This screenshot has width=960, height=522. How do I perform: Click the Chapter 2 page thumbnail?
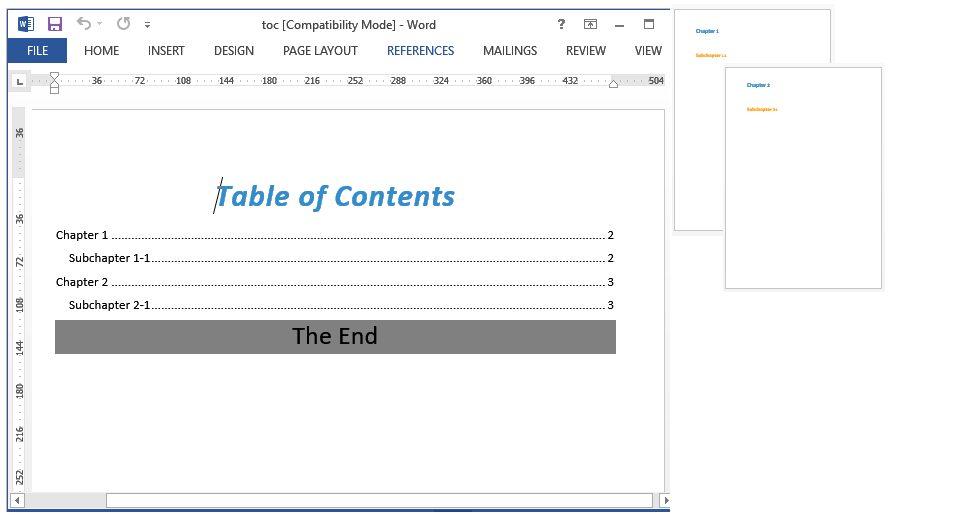click(803, 178)
